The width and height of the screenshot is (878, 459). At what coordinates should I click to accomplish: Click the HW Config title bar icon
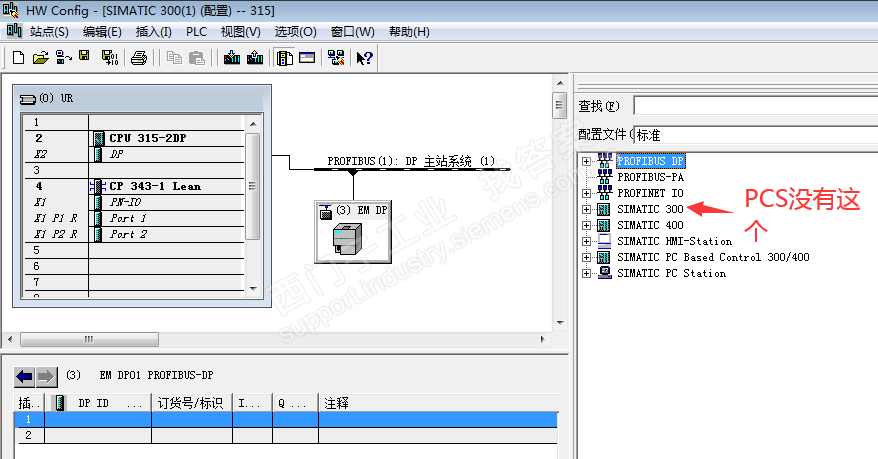click(x=10, y=10)
